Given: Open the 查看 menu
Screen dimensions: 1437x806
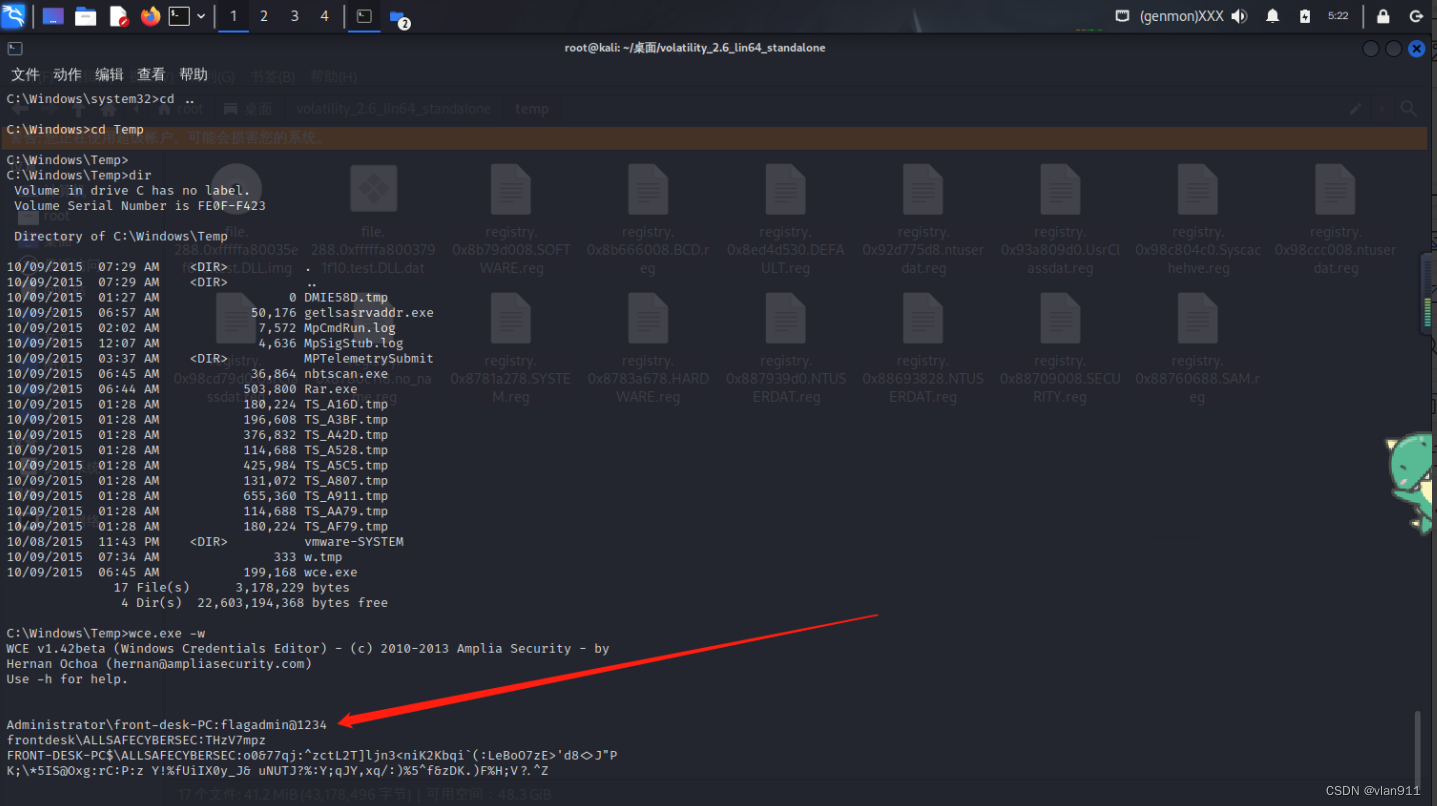Looking at the screenshot, I should (x=151, y=75).
